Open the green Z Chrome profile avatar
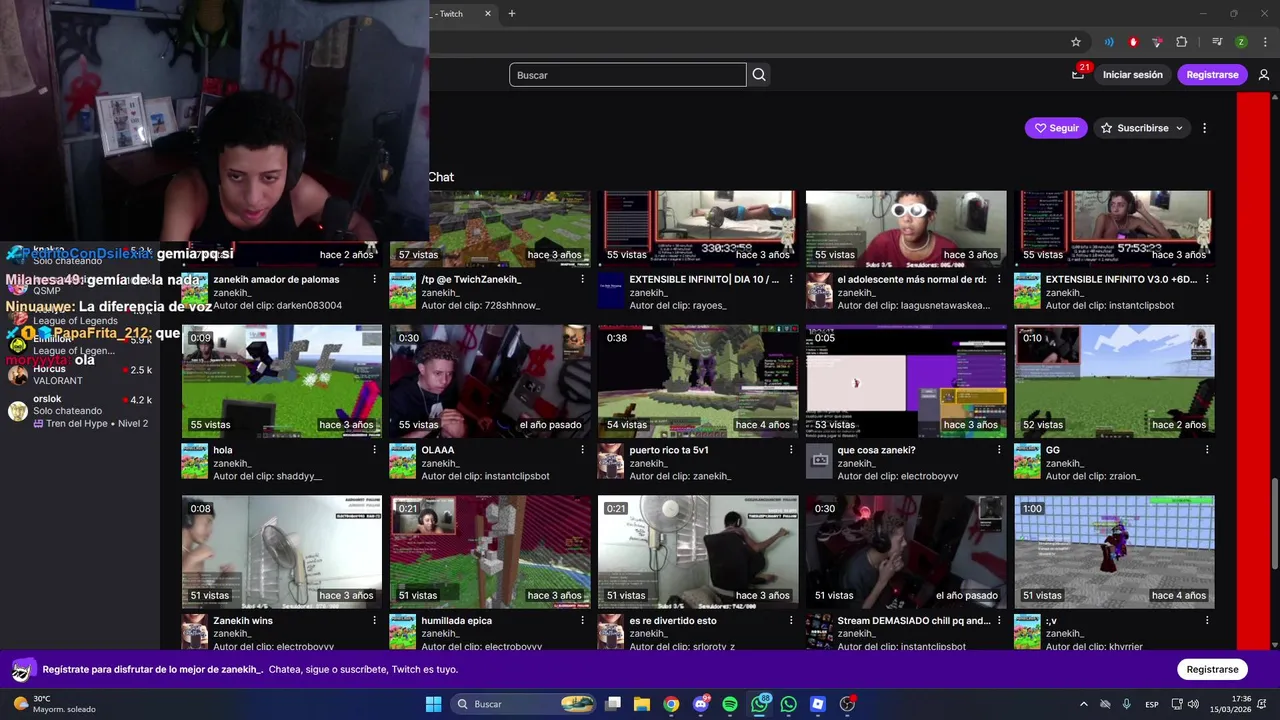Screen dimensions: 1280x720 click(x=1241, y=42)
